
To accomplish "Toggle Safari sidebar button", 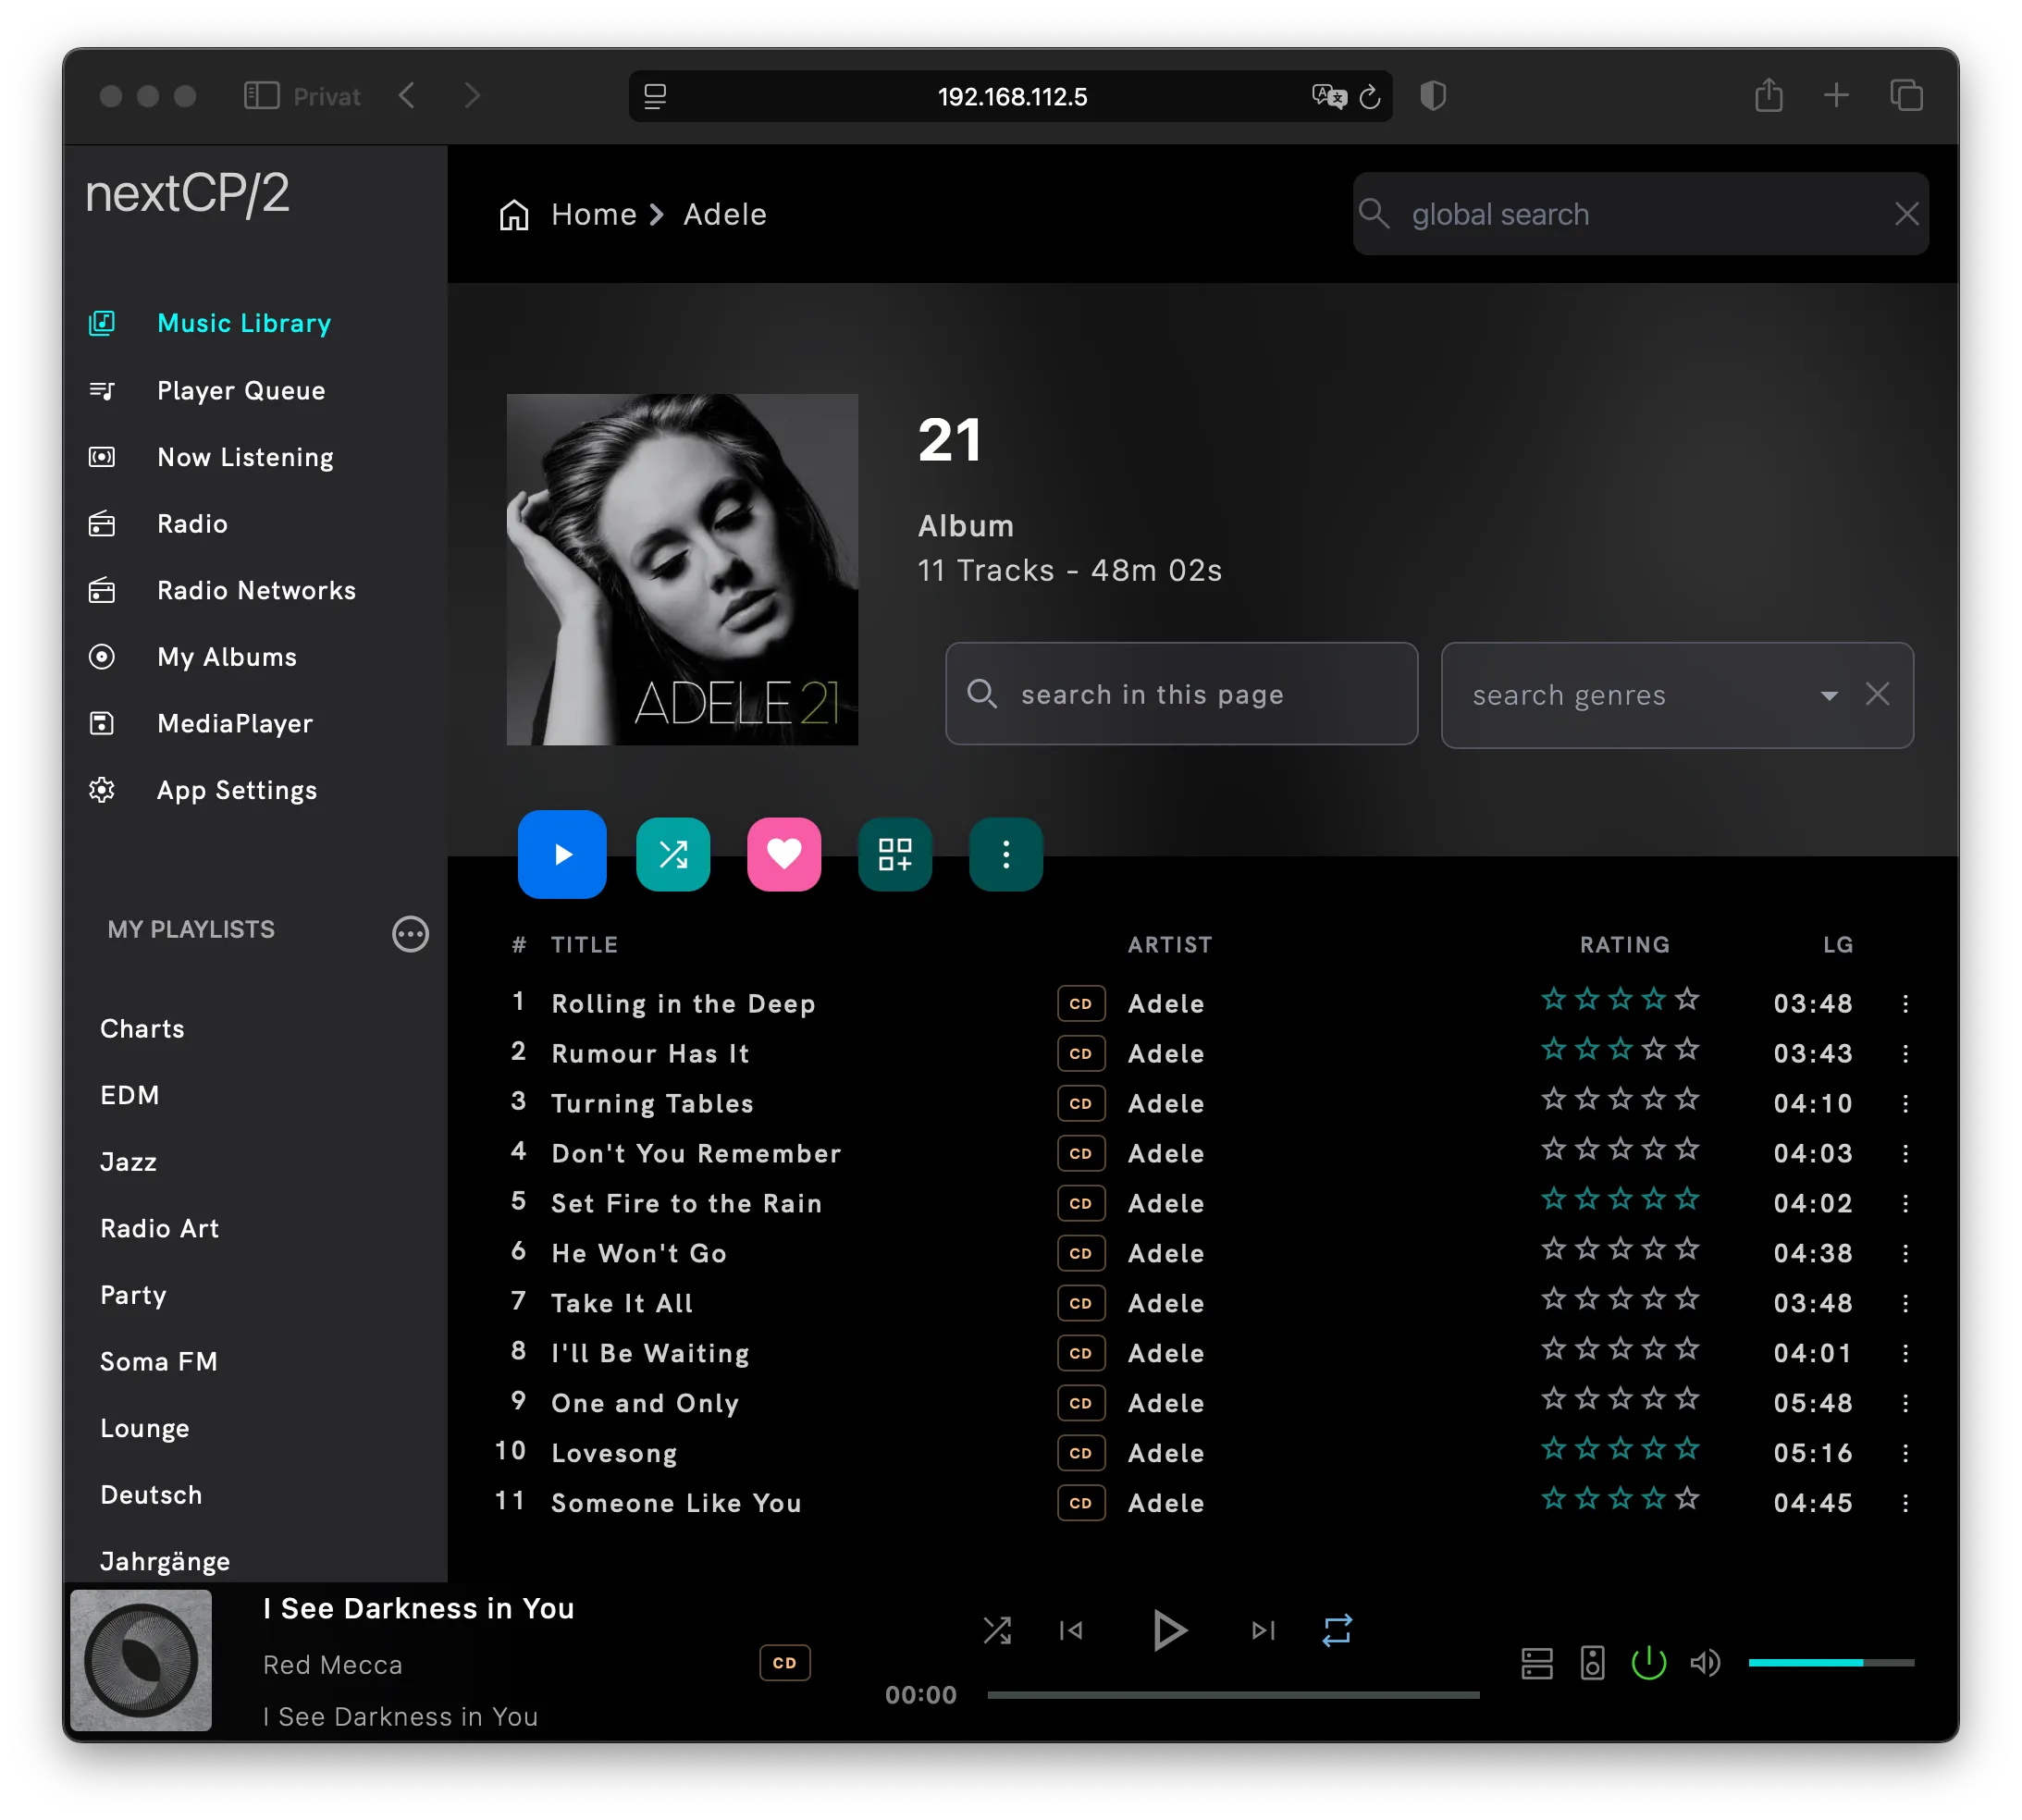I will click(262, 96).
